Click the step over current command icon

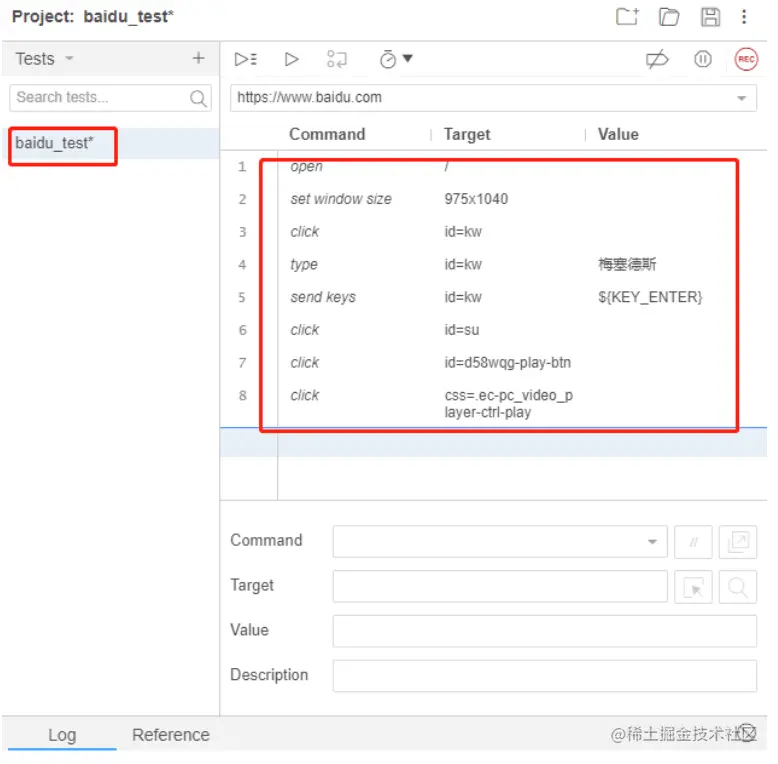(x=337, y=59)
